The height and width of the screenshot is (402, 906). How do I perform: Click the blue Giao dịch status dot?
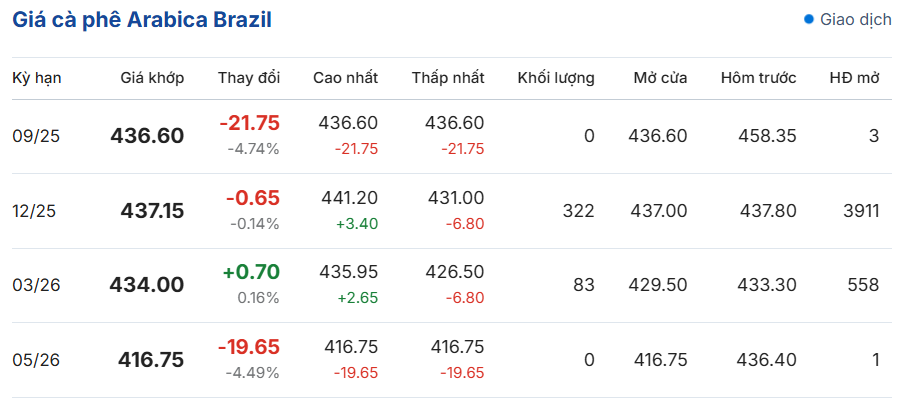point(809,19)
